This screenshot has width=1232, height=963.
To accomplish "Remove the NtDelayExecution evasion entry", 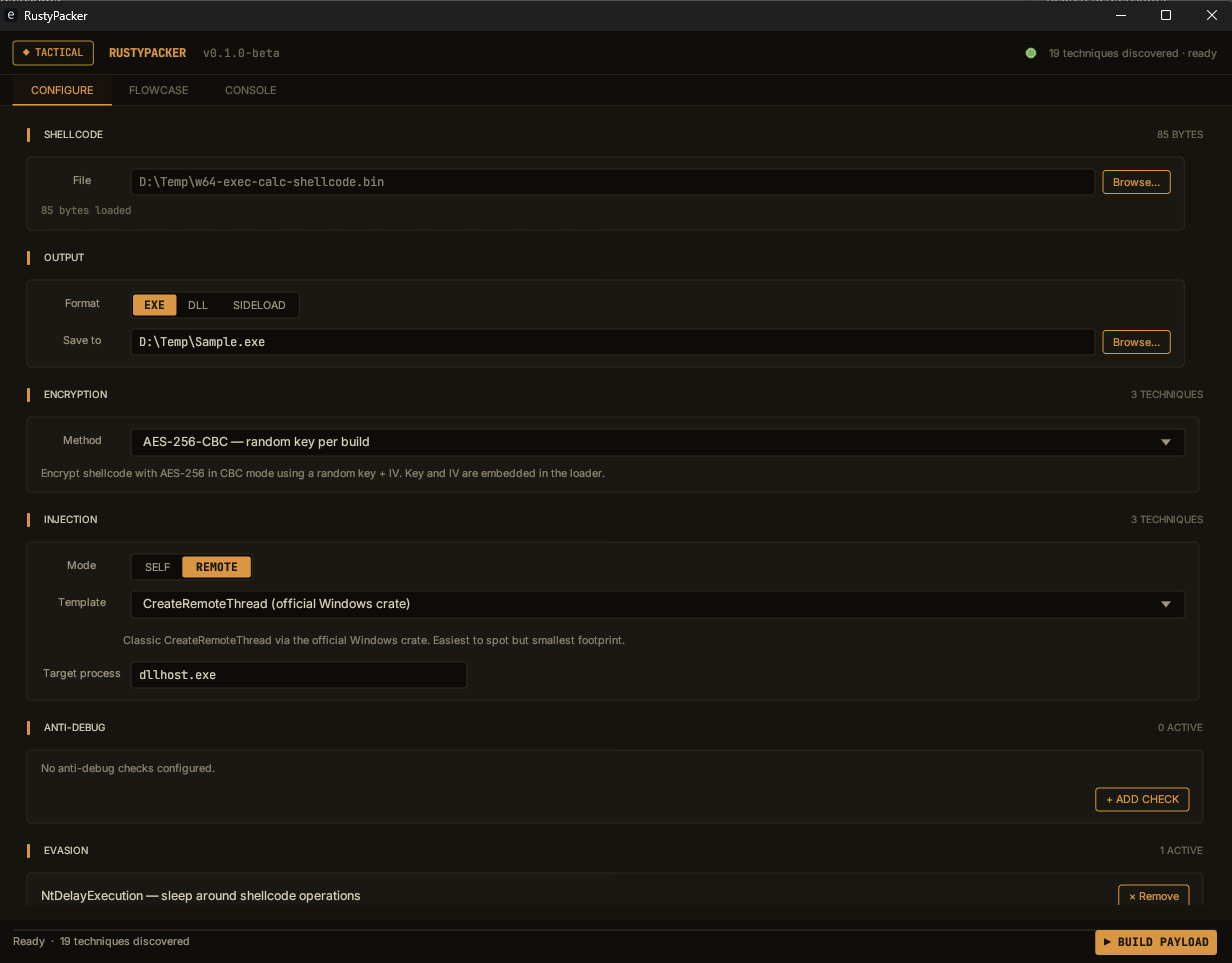I will [1153, 896].
